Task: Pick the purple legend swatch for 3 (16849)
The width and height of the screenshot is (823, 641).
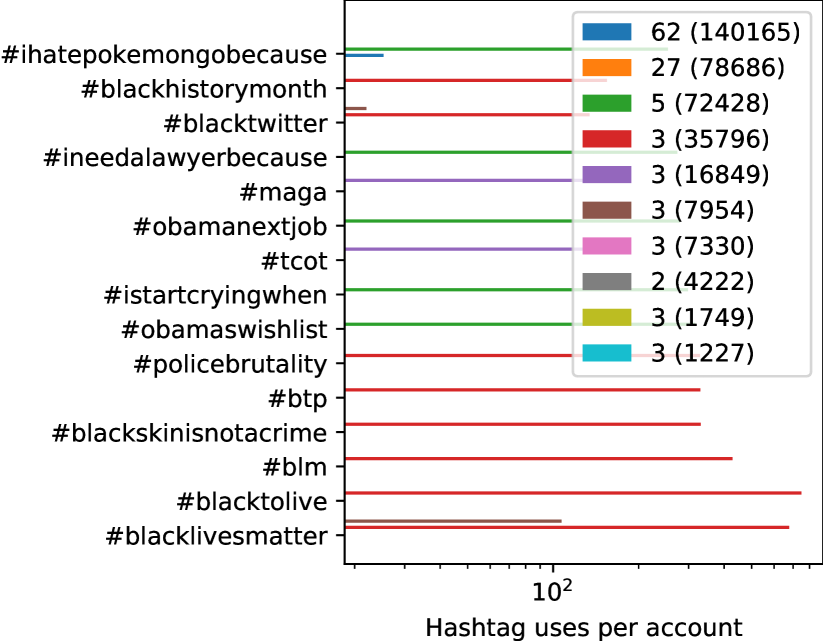Action: click(x=607, y=175)
